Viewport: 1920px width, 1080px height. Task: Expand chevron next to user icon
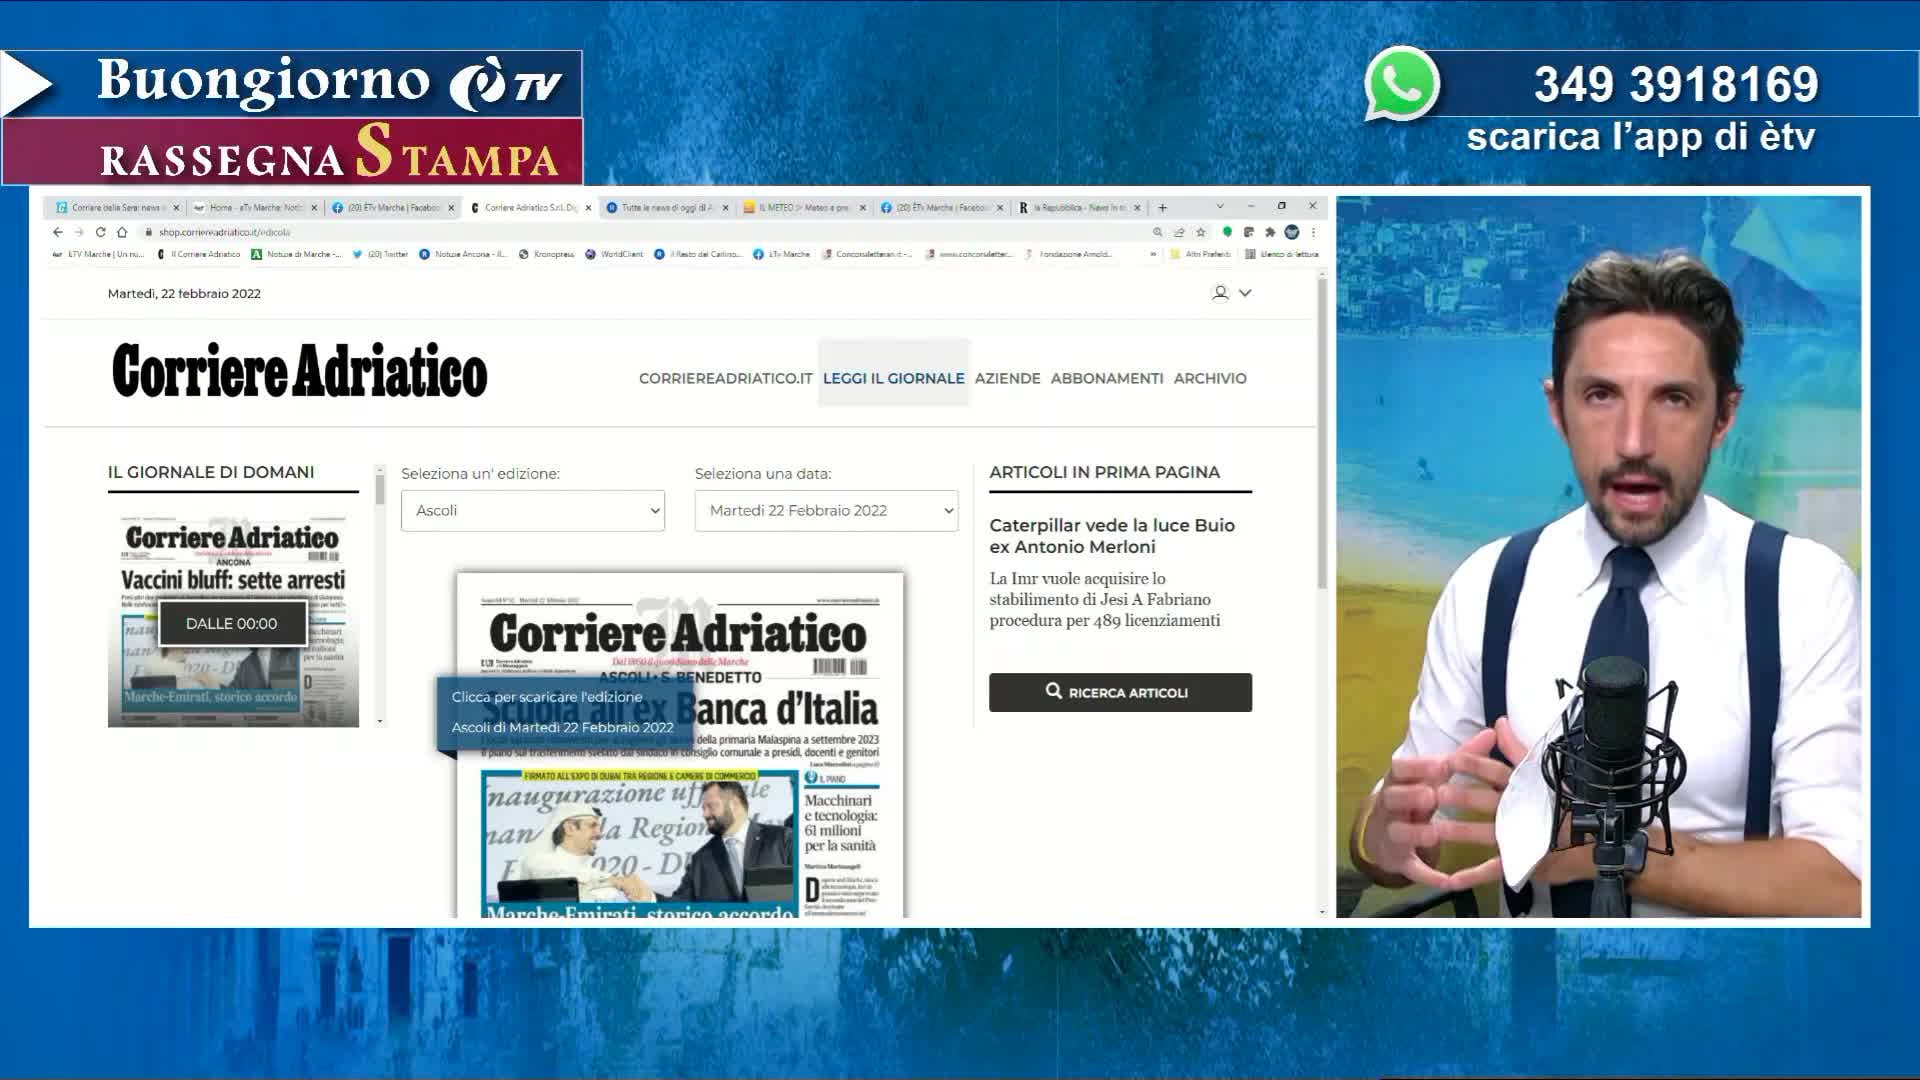point(1245,293)
